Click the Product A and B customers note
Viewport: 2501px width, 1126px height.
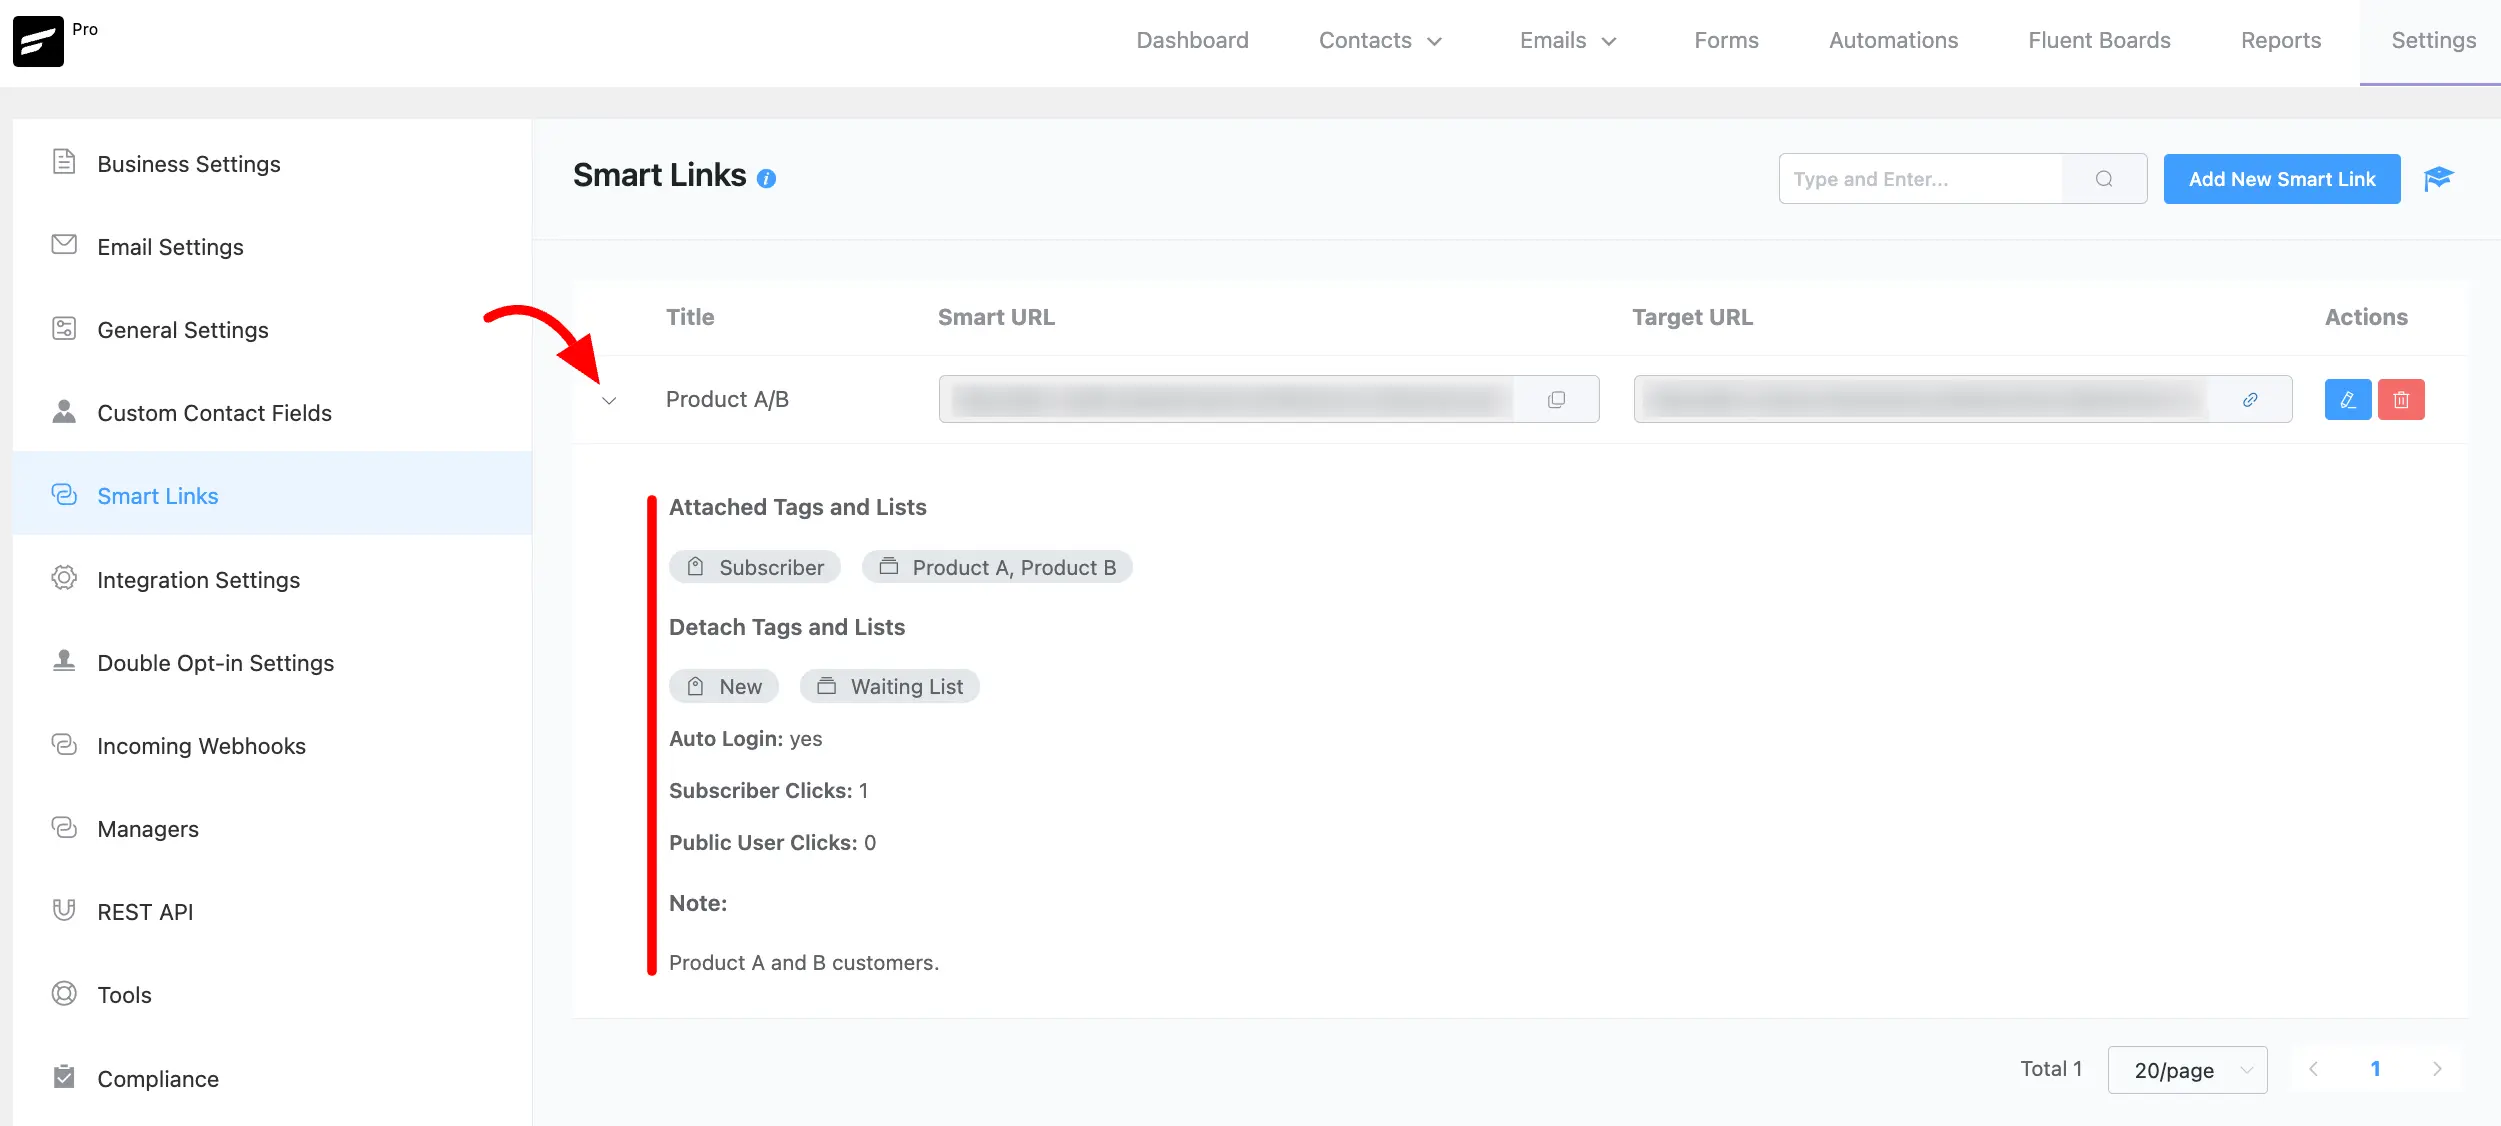[x=804, y=962]
